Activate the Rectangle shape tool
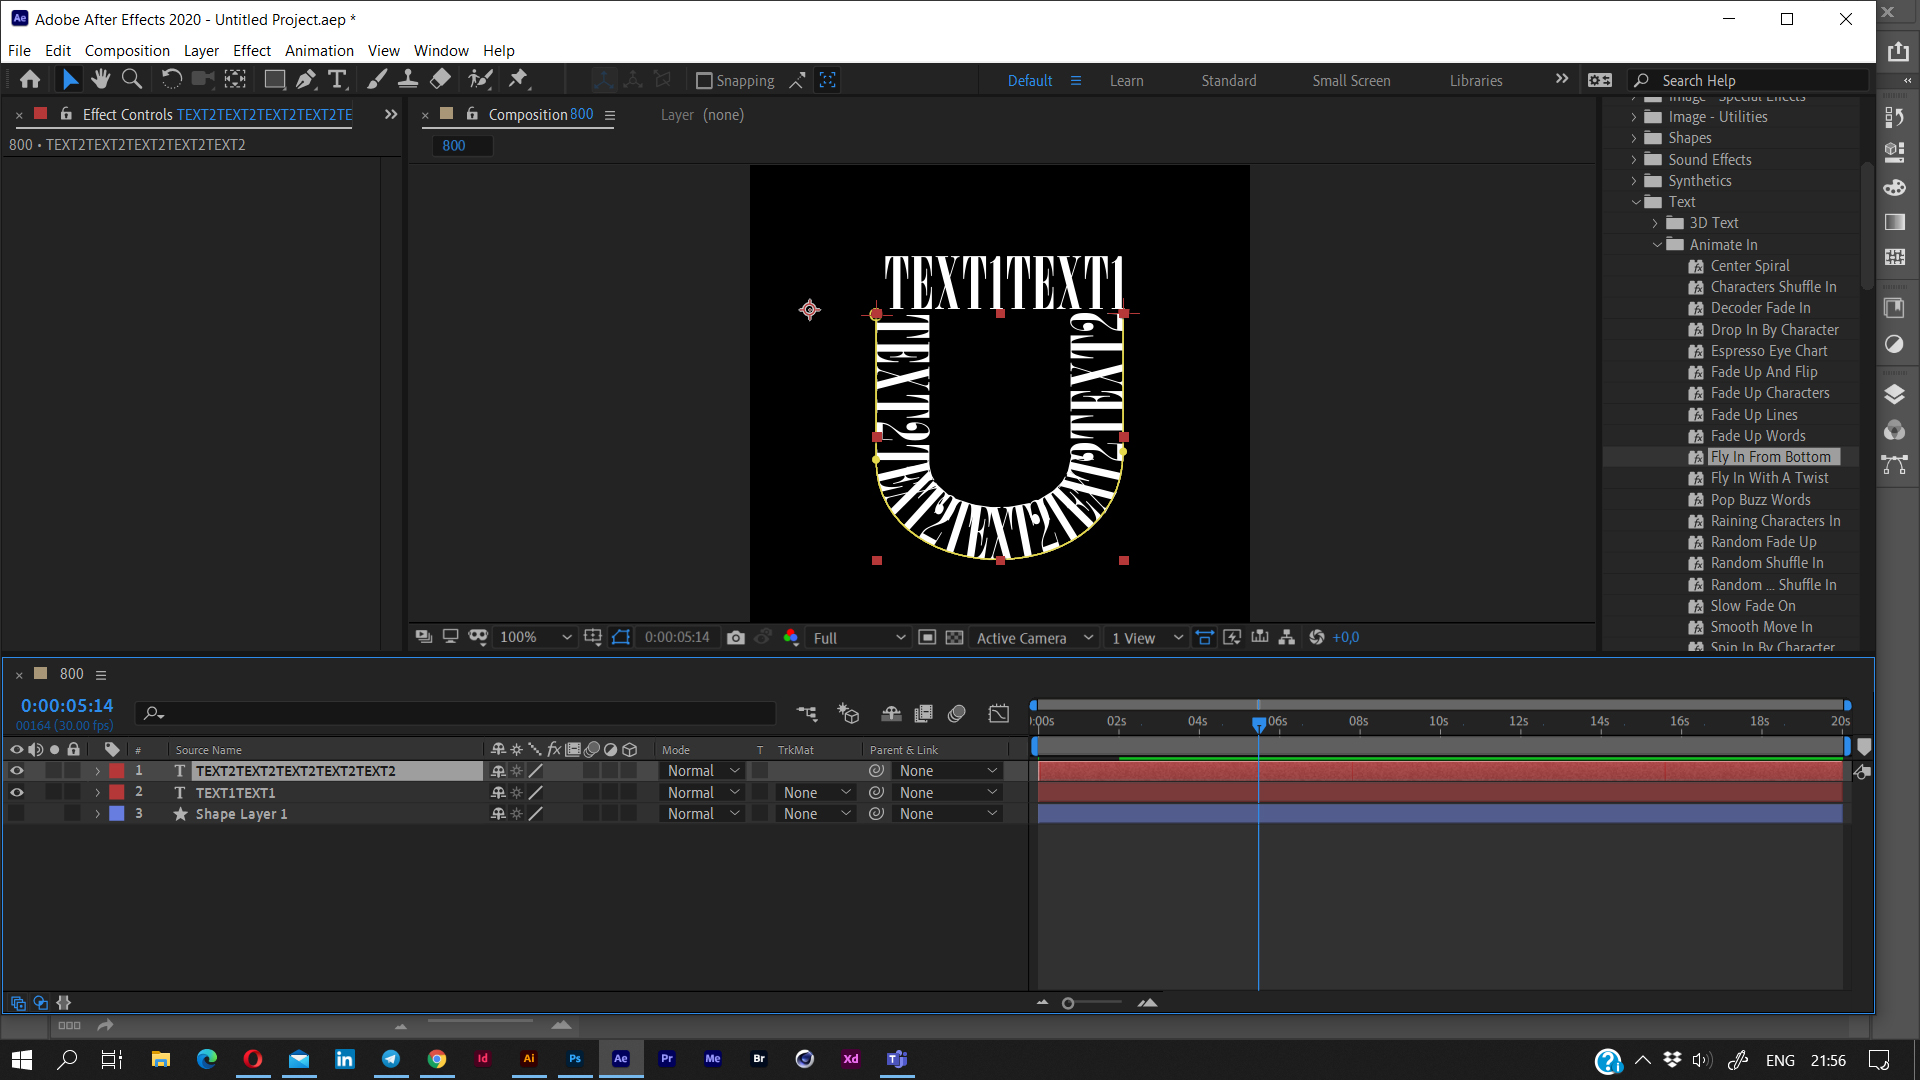Viewport: 1920px width, 1080px height. [274, 79]
